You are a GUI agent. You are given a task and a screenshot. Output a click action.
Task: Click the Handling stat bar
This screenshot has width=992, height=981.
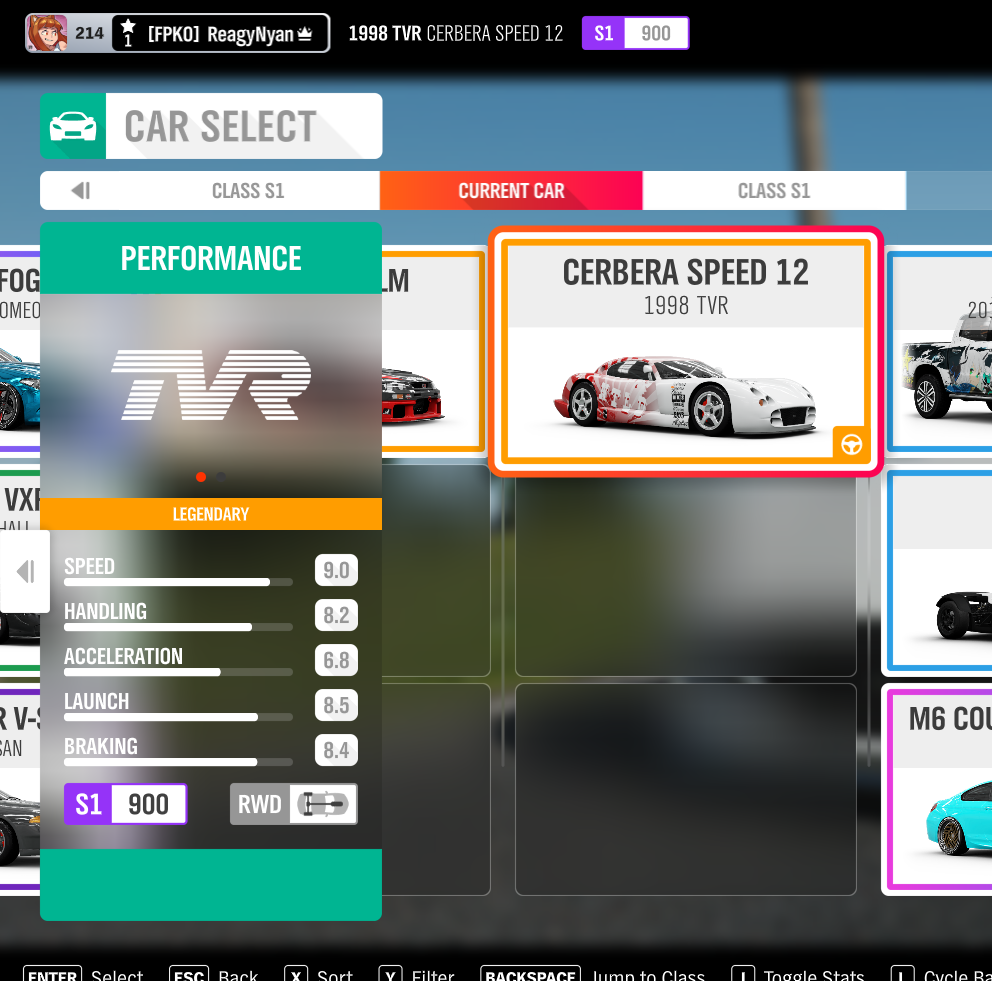pos(178,627)
